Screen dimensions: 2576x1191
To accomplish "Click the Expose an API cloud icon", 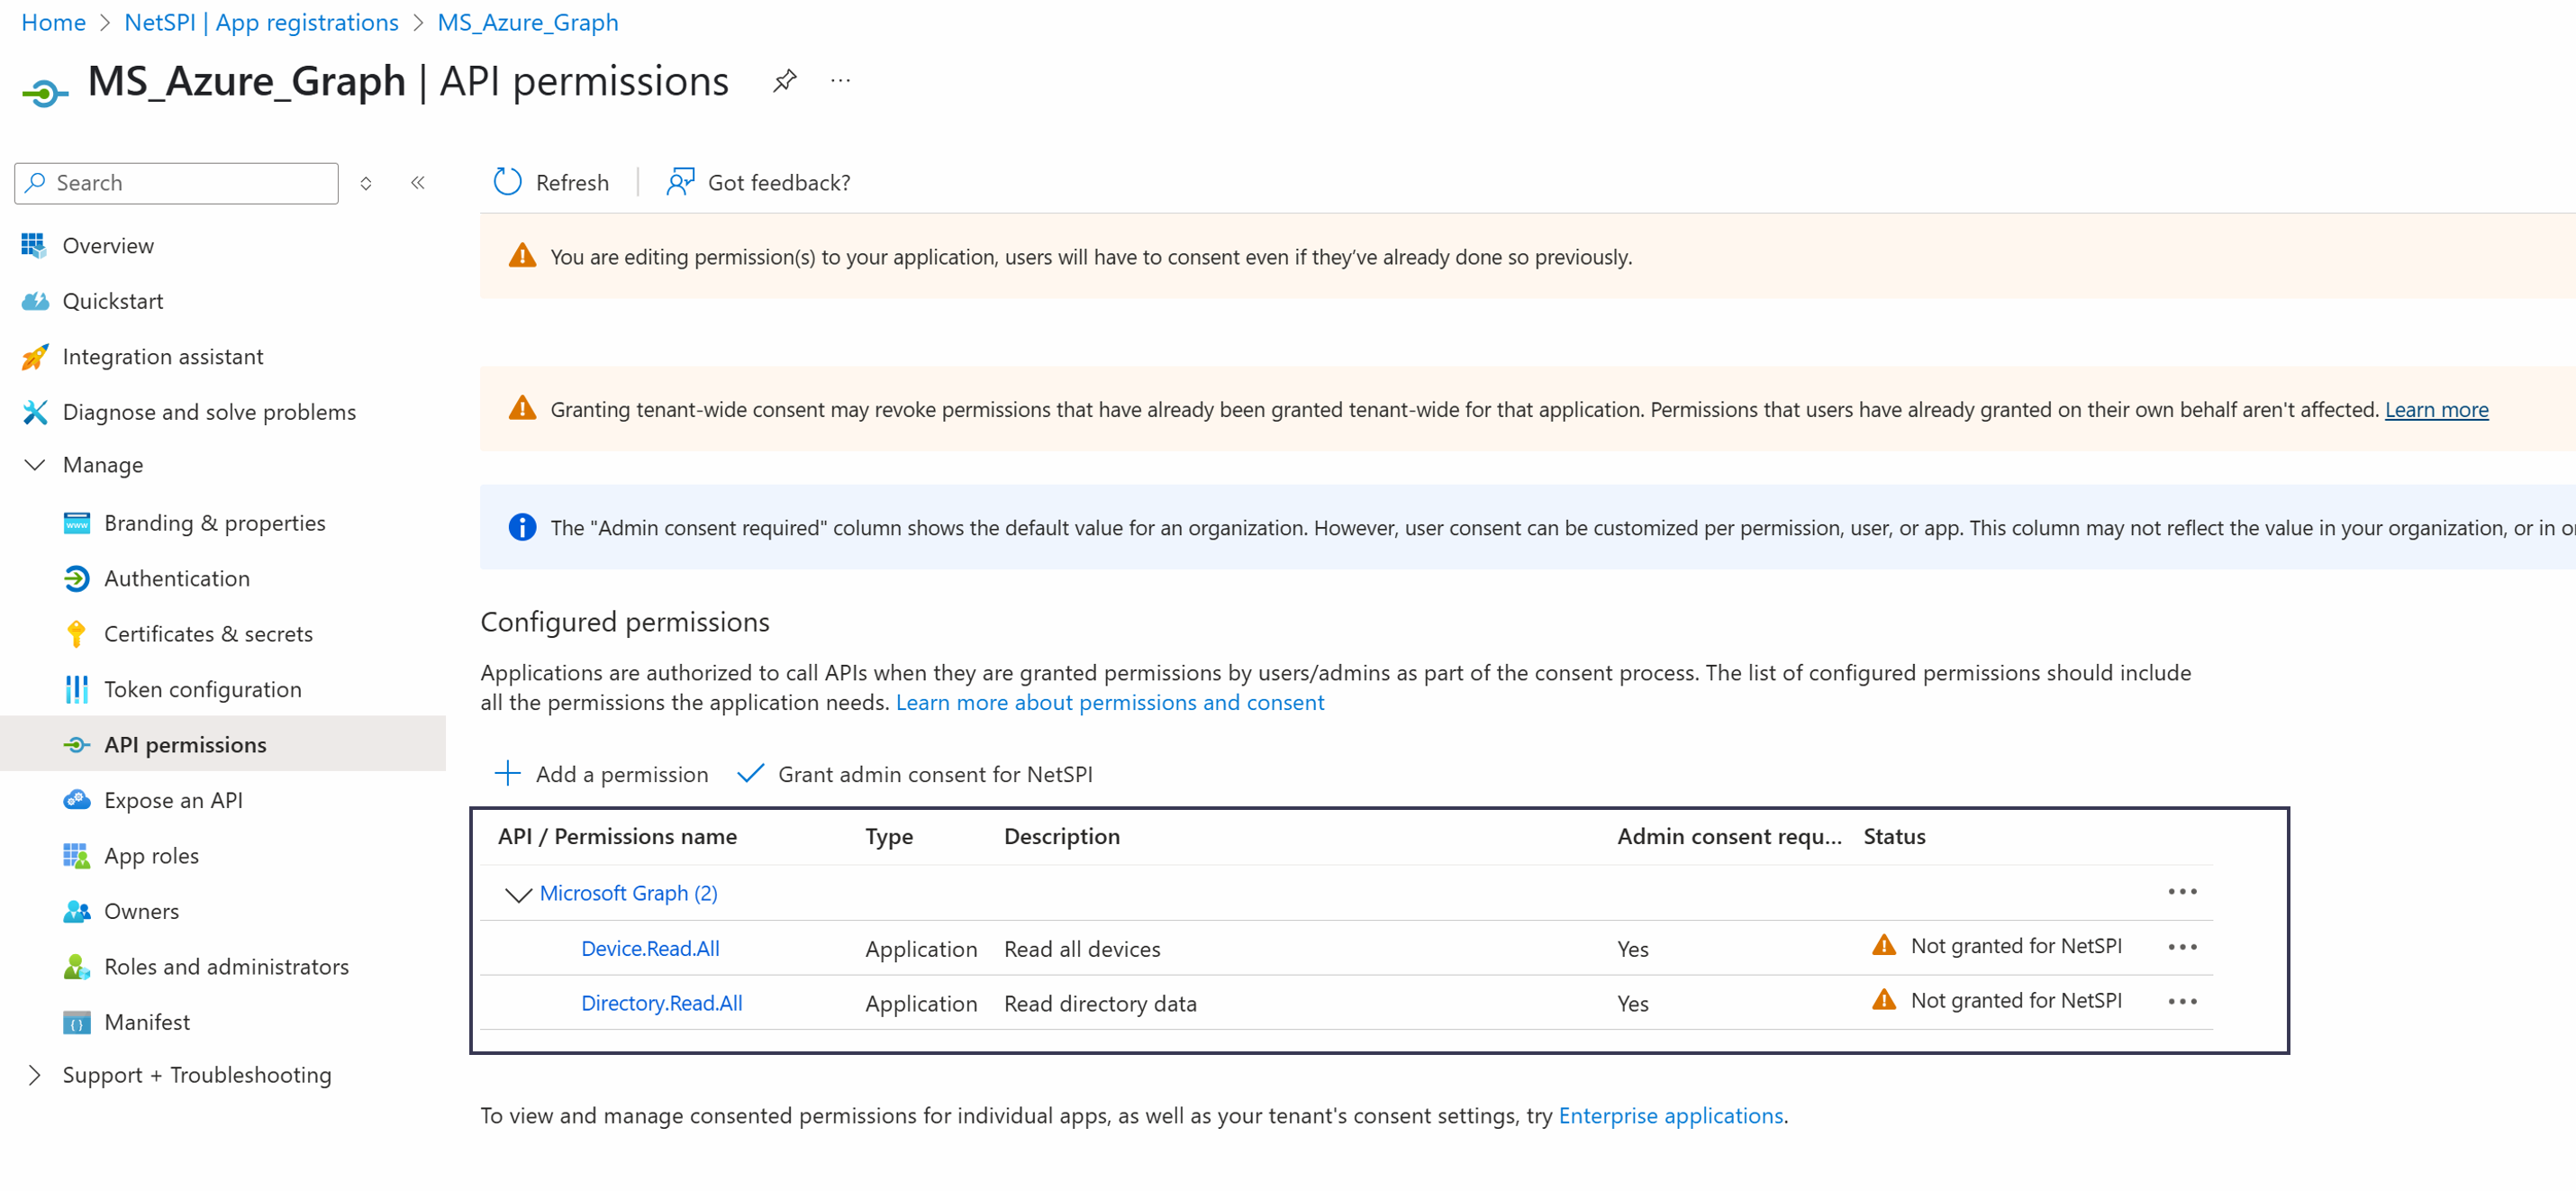I will (76, 800).
